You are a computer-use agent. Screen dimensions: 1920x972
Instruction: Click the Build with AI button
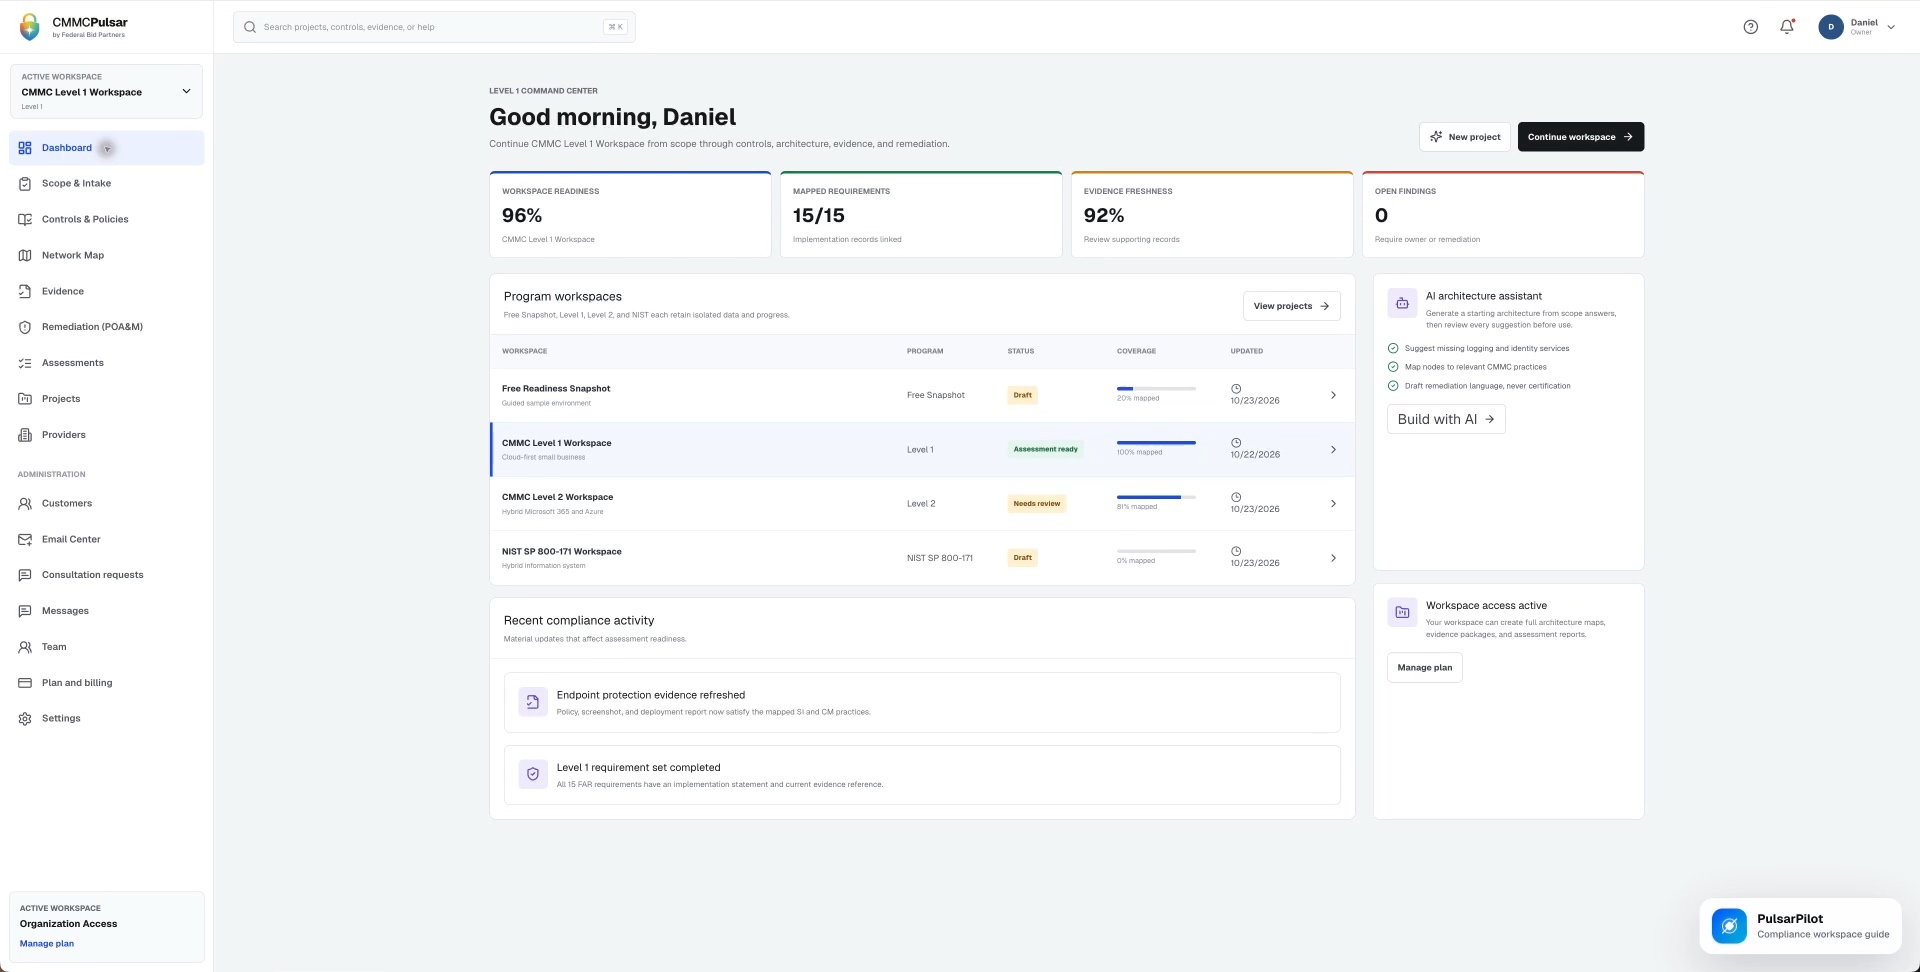coord(1446,419)
